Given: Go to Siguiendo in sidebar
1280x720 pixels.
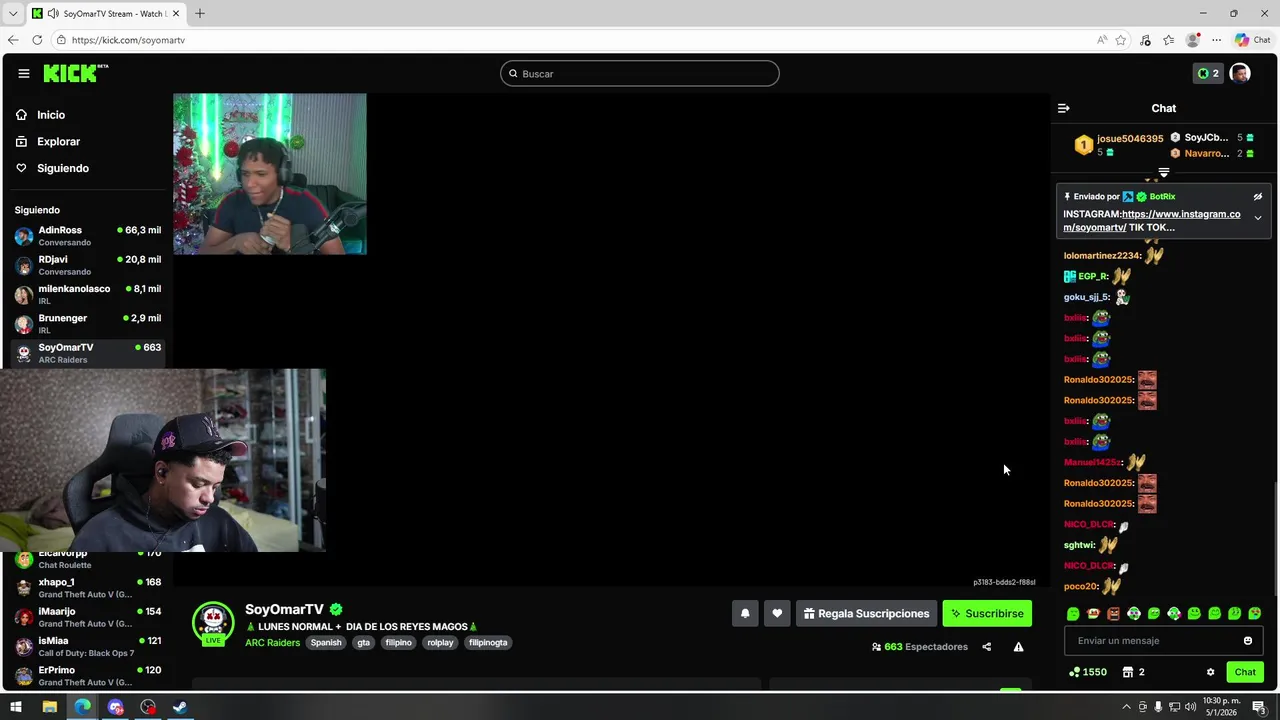Looking at the screenshot, I should click(x=86, y=168).
